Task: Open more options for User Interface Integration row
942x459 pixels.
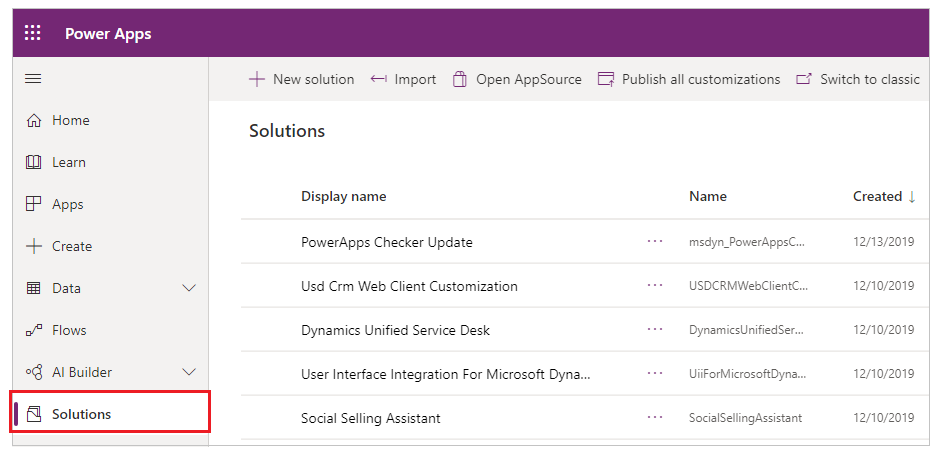Action: 655,374
